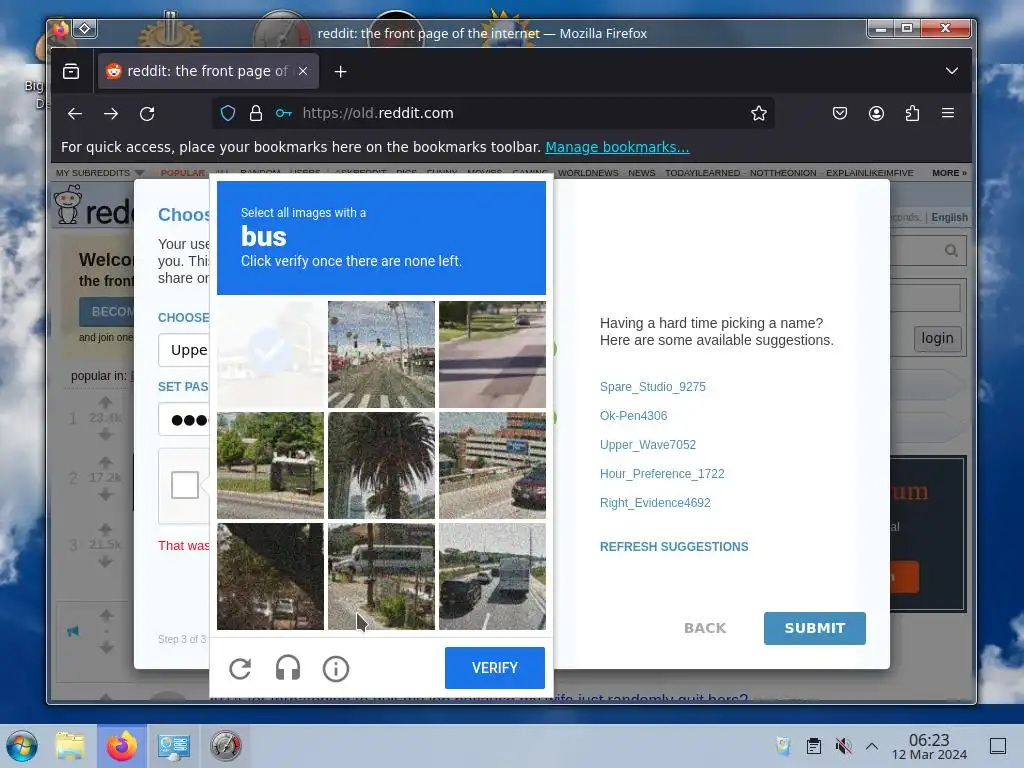The width and height of the screenshot is (1024, 768).
Task: Click the blue VERIFY button
Action: (494, 667)
